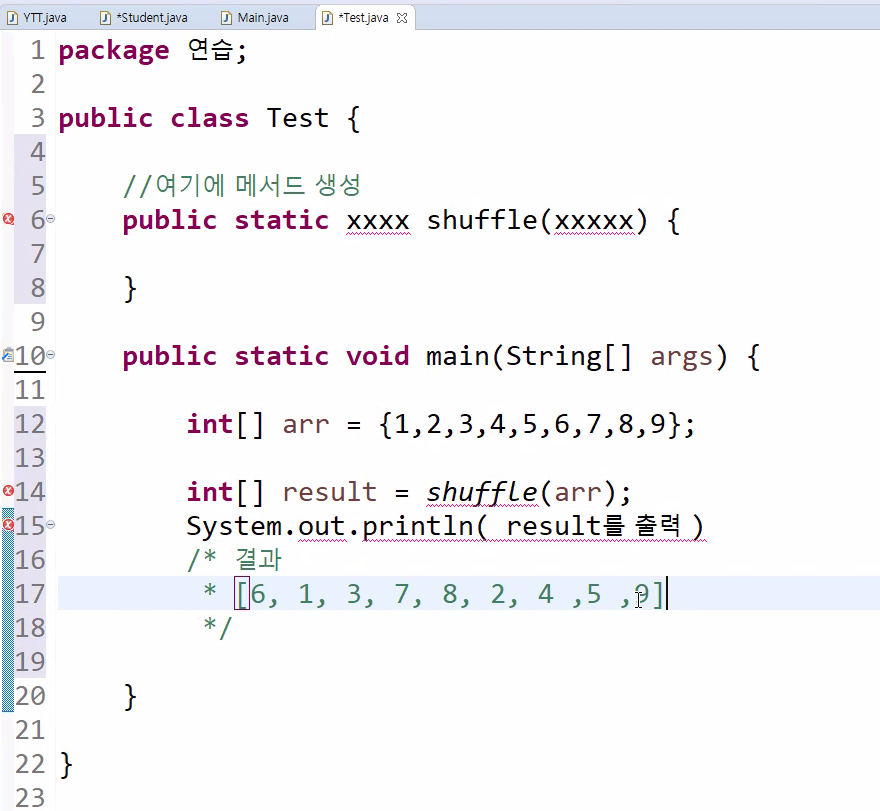The image size is (880, 811).
Task: Collapse the shuffle method fold at line 6
Action: [51, 218]
